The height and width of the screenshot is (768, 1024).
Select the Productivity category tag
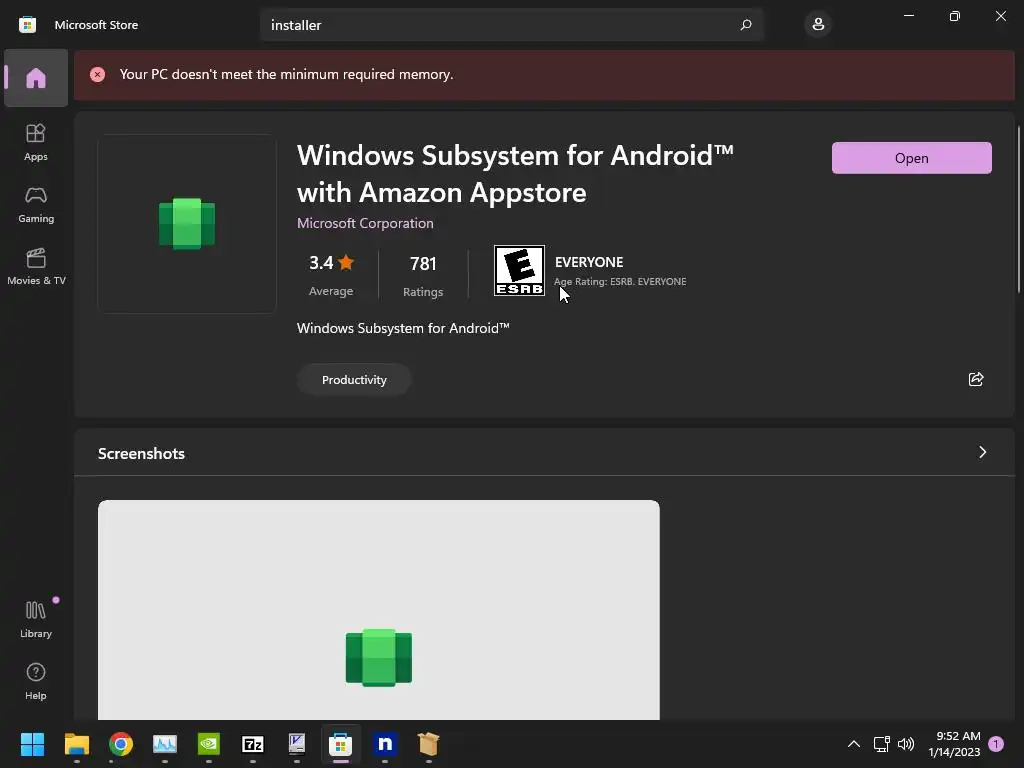(x=354, y=379)
